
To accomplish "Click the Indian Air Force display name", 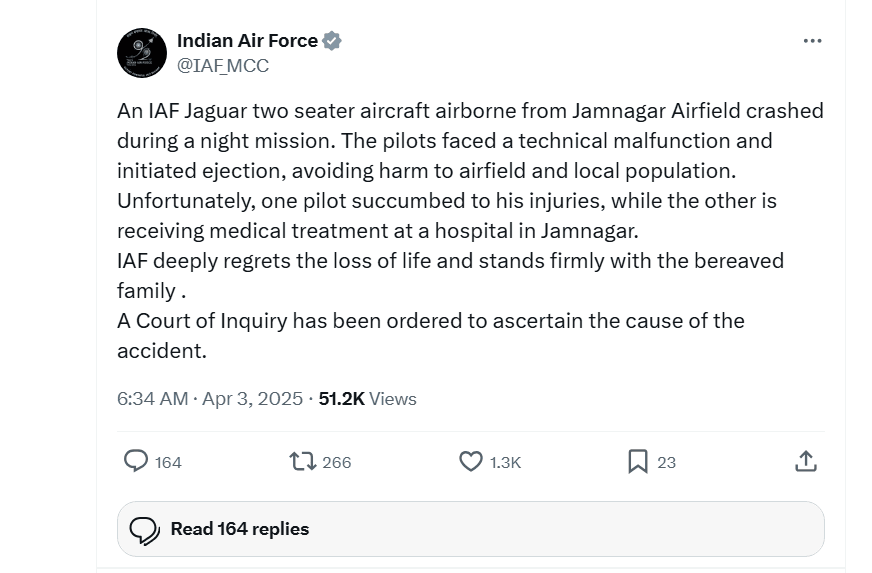I will tap(247, 41).
